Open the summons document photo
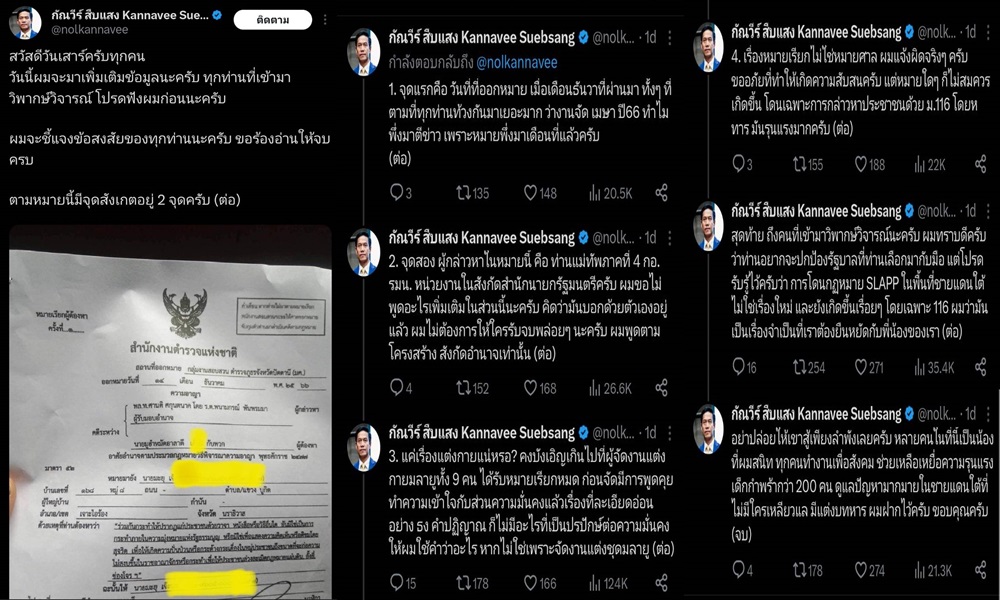This screenshot has height=600, width=1000. 170,412
